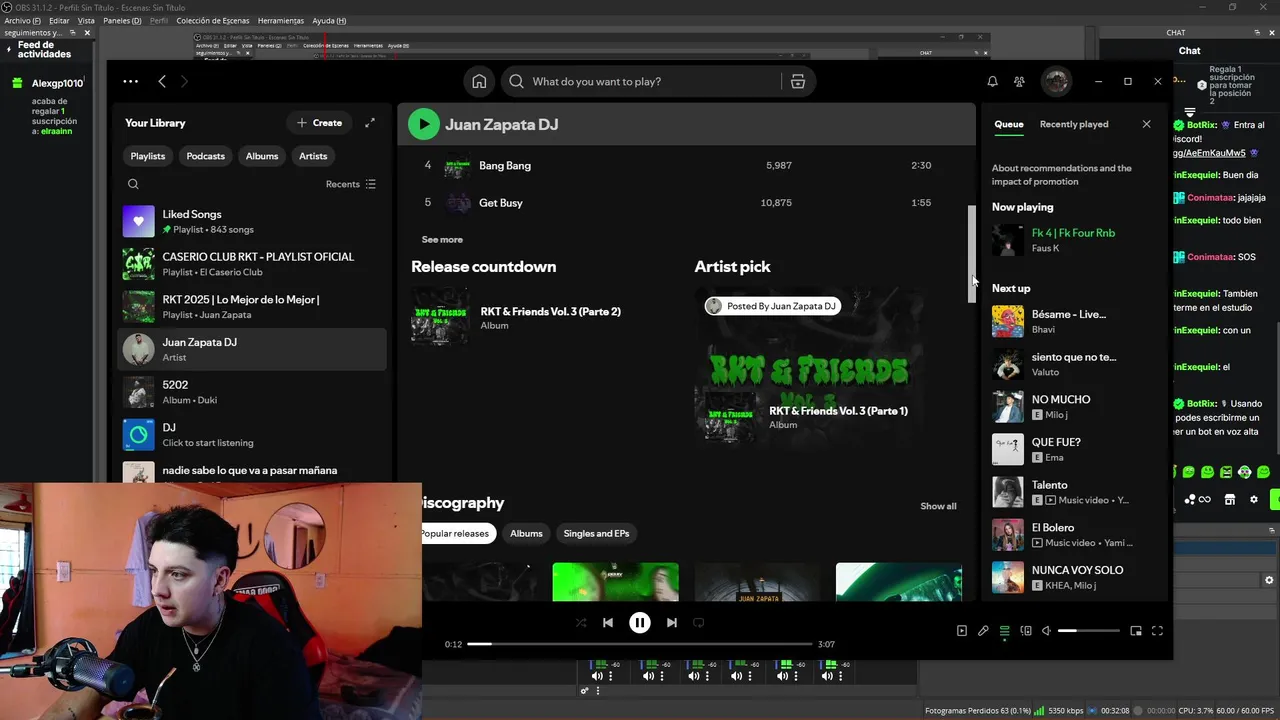Select Albums discography filter
The image size is (1280, 720).
(x=526, y=533)
